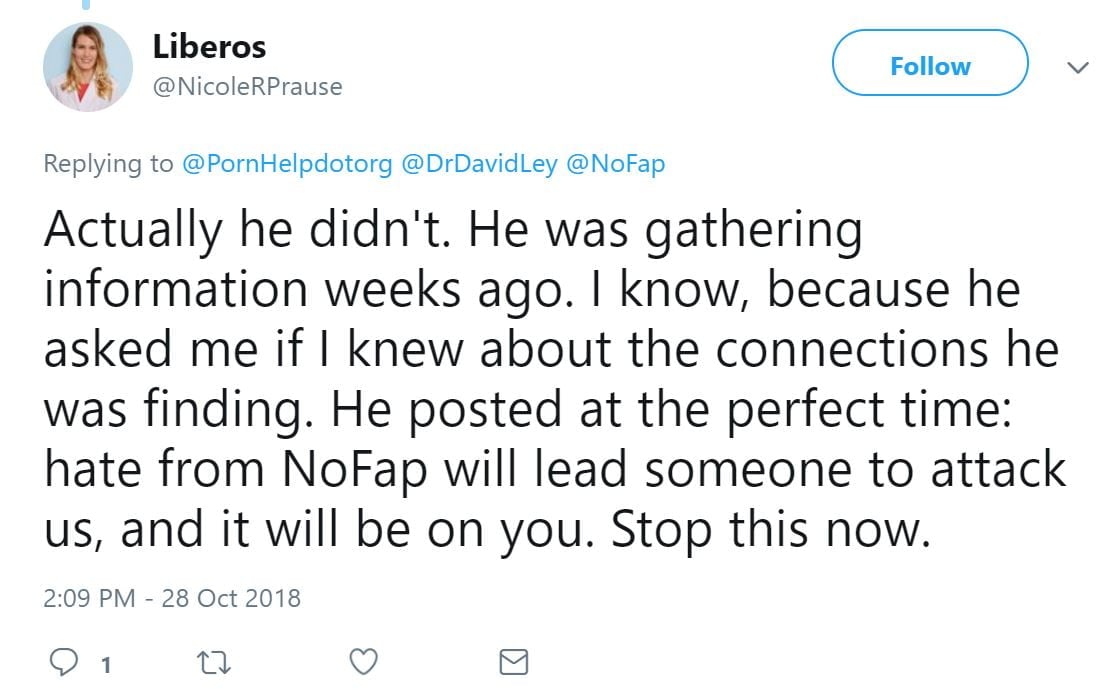Expand the tweet options chevron

coord(1078,68)
